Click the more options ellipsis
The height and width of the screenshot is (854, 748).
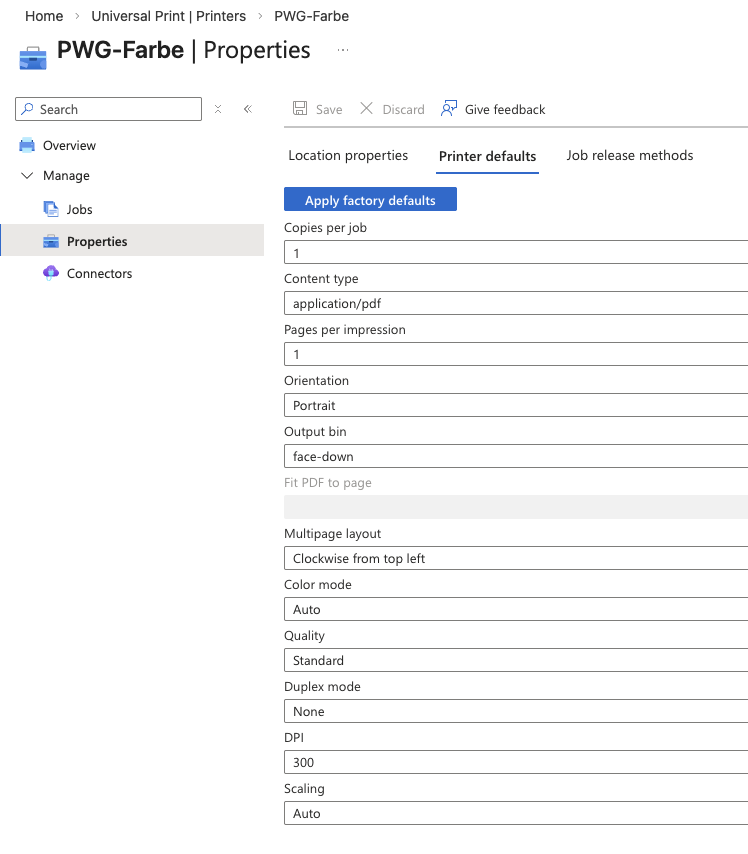(343, 50)
